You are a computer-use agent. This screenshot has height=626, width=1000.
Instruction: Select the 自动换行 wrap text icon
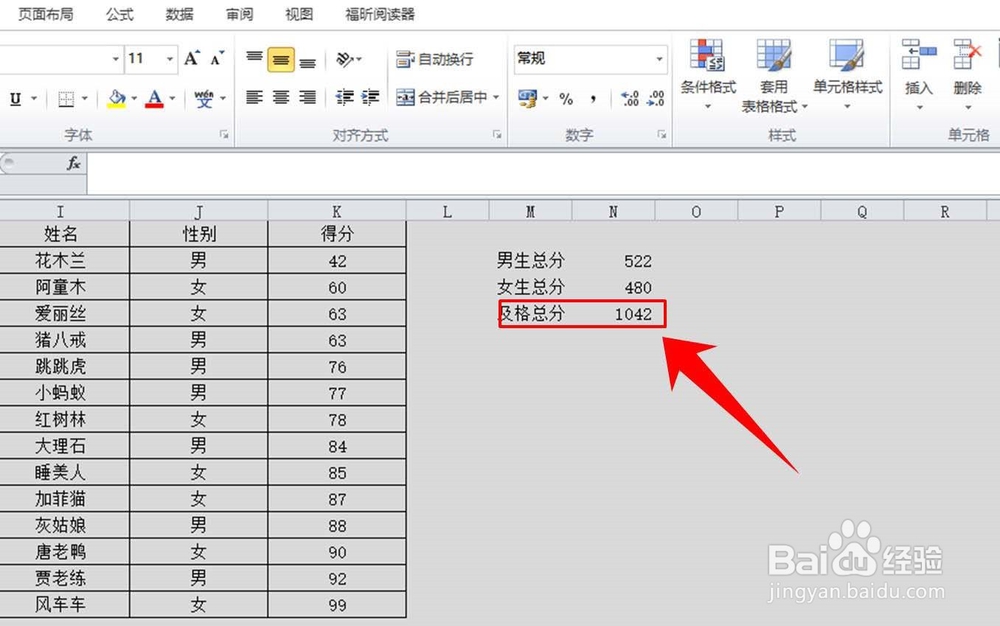coord(402,59)
